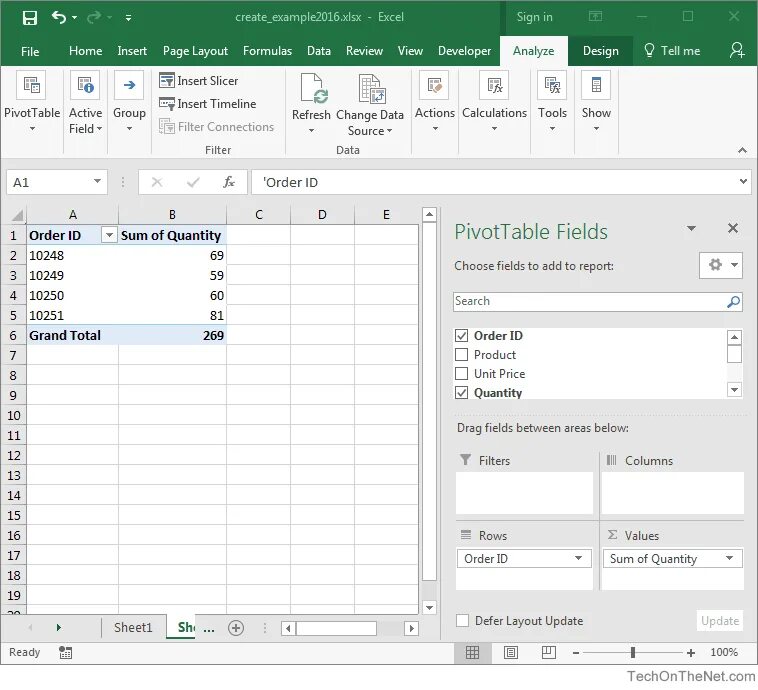Click the Insert Slicer icon

click(167, 80)
